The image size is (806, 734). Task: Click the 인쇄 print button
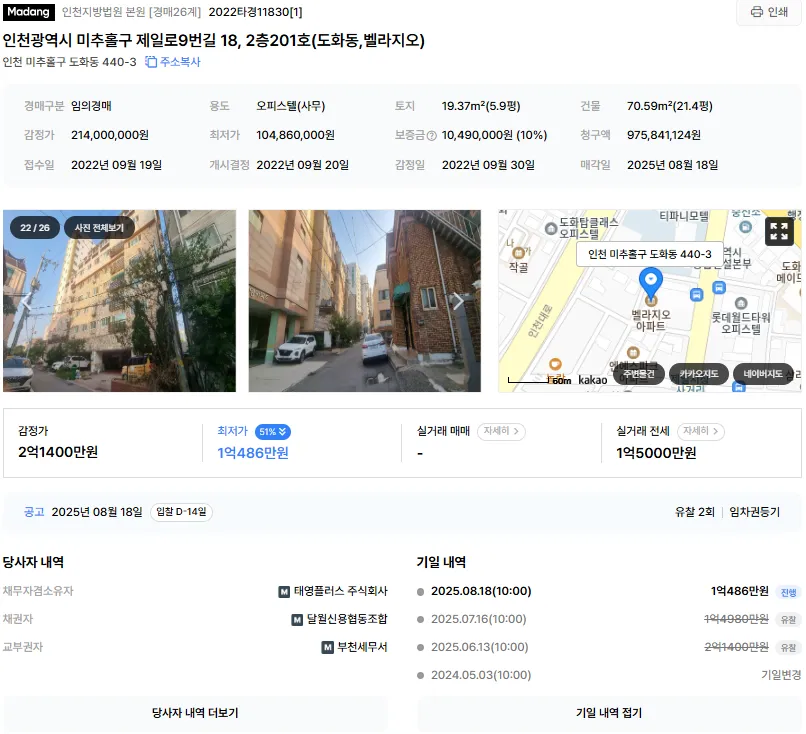769,12
